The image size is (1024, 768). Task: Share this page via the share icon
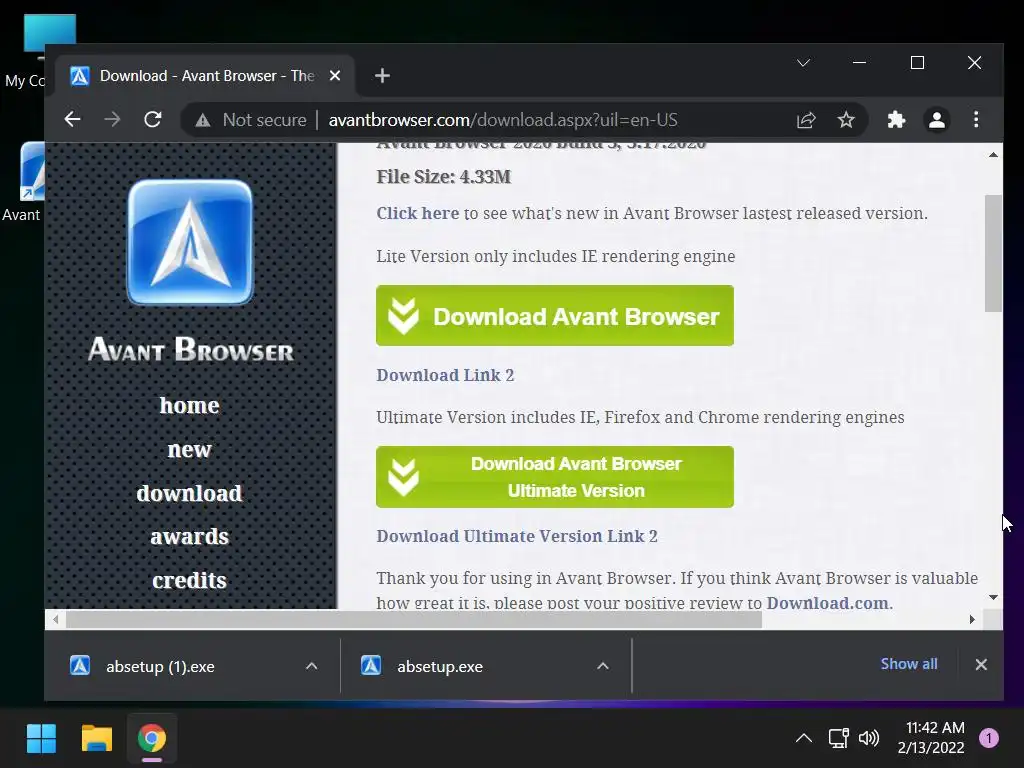tap(807, 120)
